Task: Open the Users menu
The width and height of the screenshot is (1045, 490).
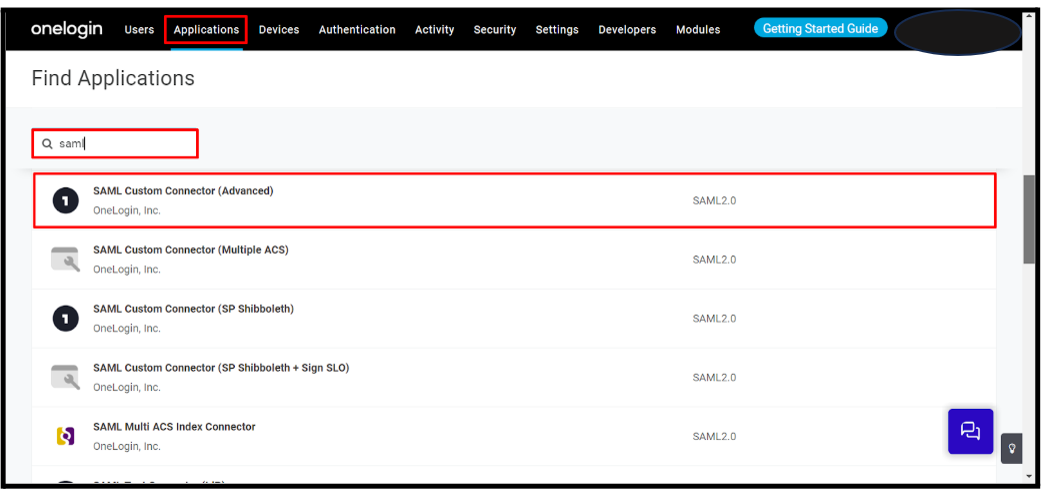Action: (x=139, y=30)
